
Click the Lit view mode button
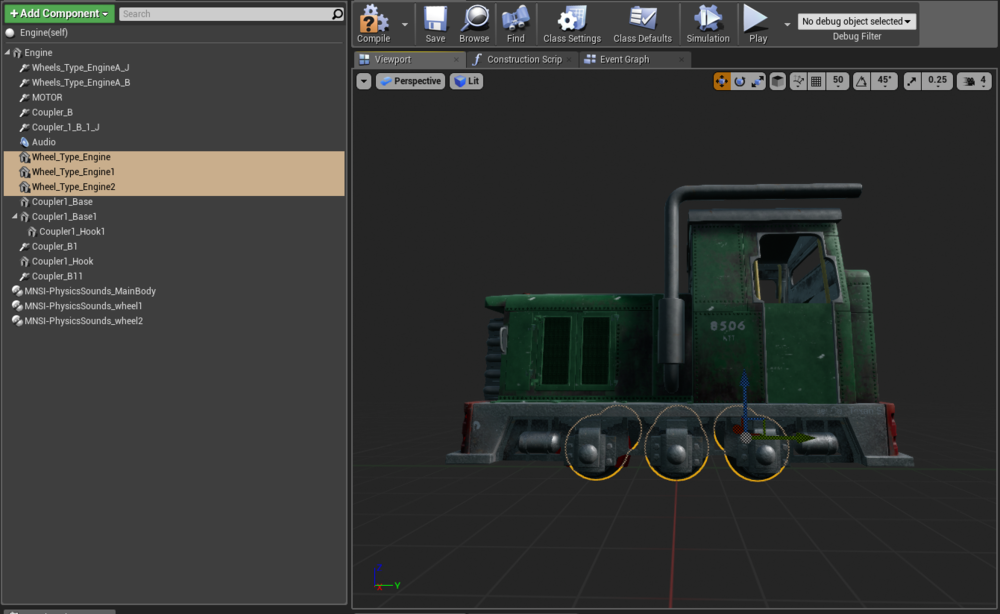[x=466, y=81]
